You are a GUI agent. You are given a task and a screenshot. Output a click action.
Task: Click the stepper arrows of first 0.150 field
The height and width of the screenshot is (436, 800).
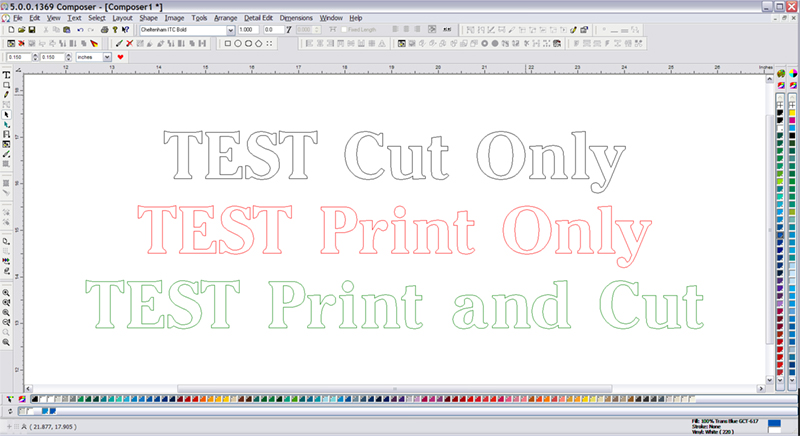pyautogui.click(x=35, y=57)
